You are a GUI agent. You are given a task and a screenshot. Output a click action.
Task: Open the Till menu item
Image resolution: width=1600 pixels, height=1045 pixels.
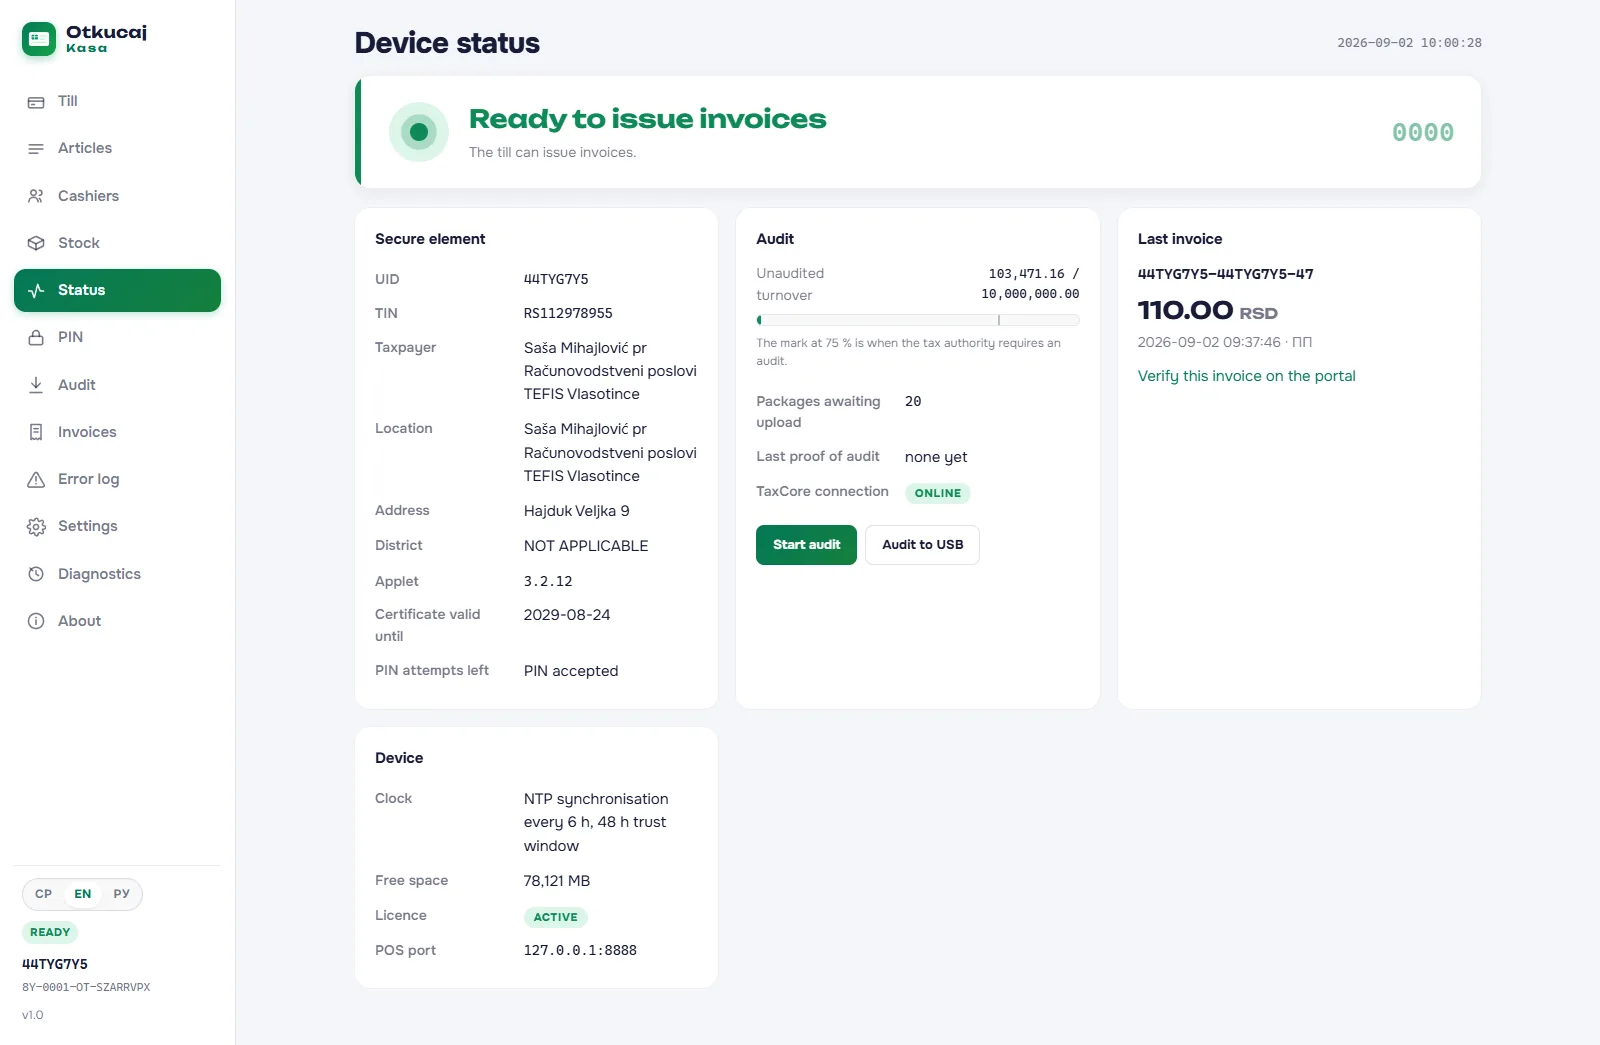pyautogui.click(x=117, y=101)
